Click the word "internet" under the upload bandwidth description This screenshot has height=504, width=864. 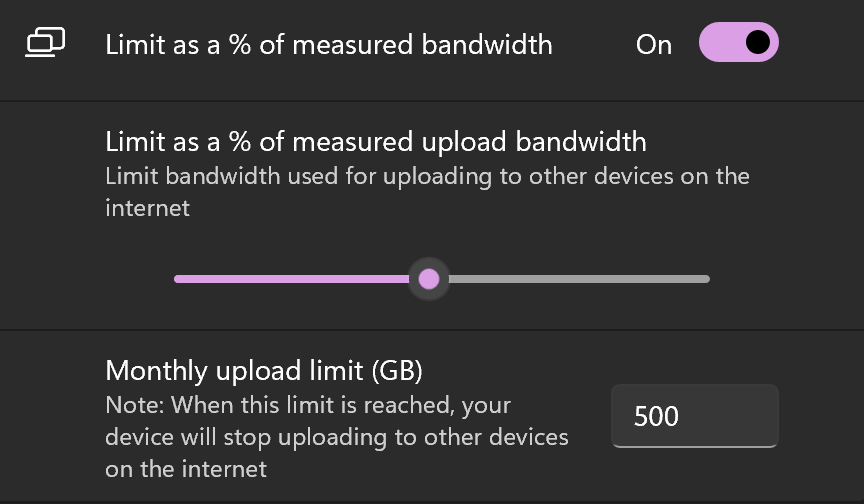click(x=147, y=209)
